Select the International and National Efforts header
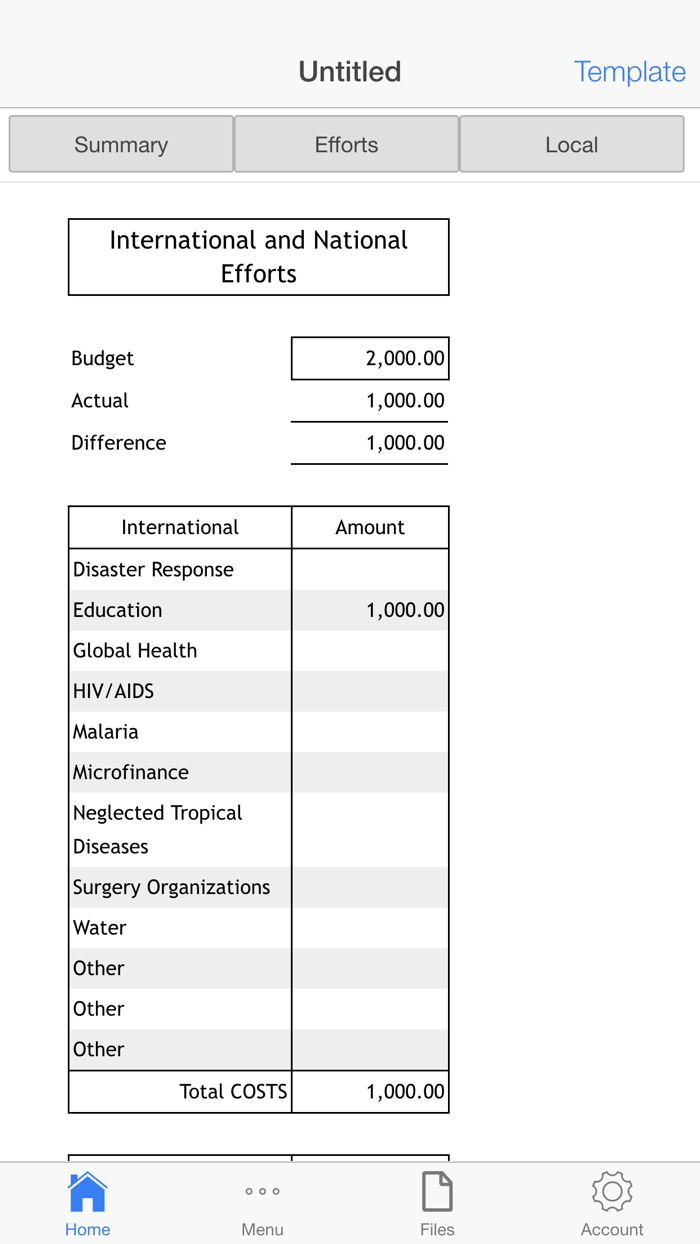 [258, 256]
